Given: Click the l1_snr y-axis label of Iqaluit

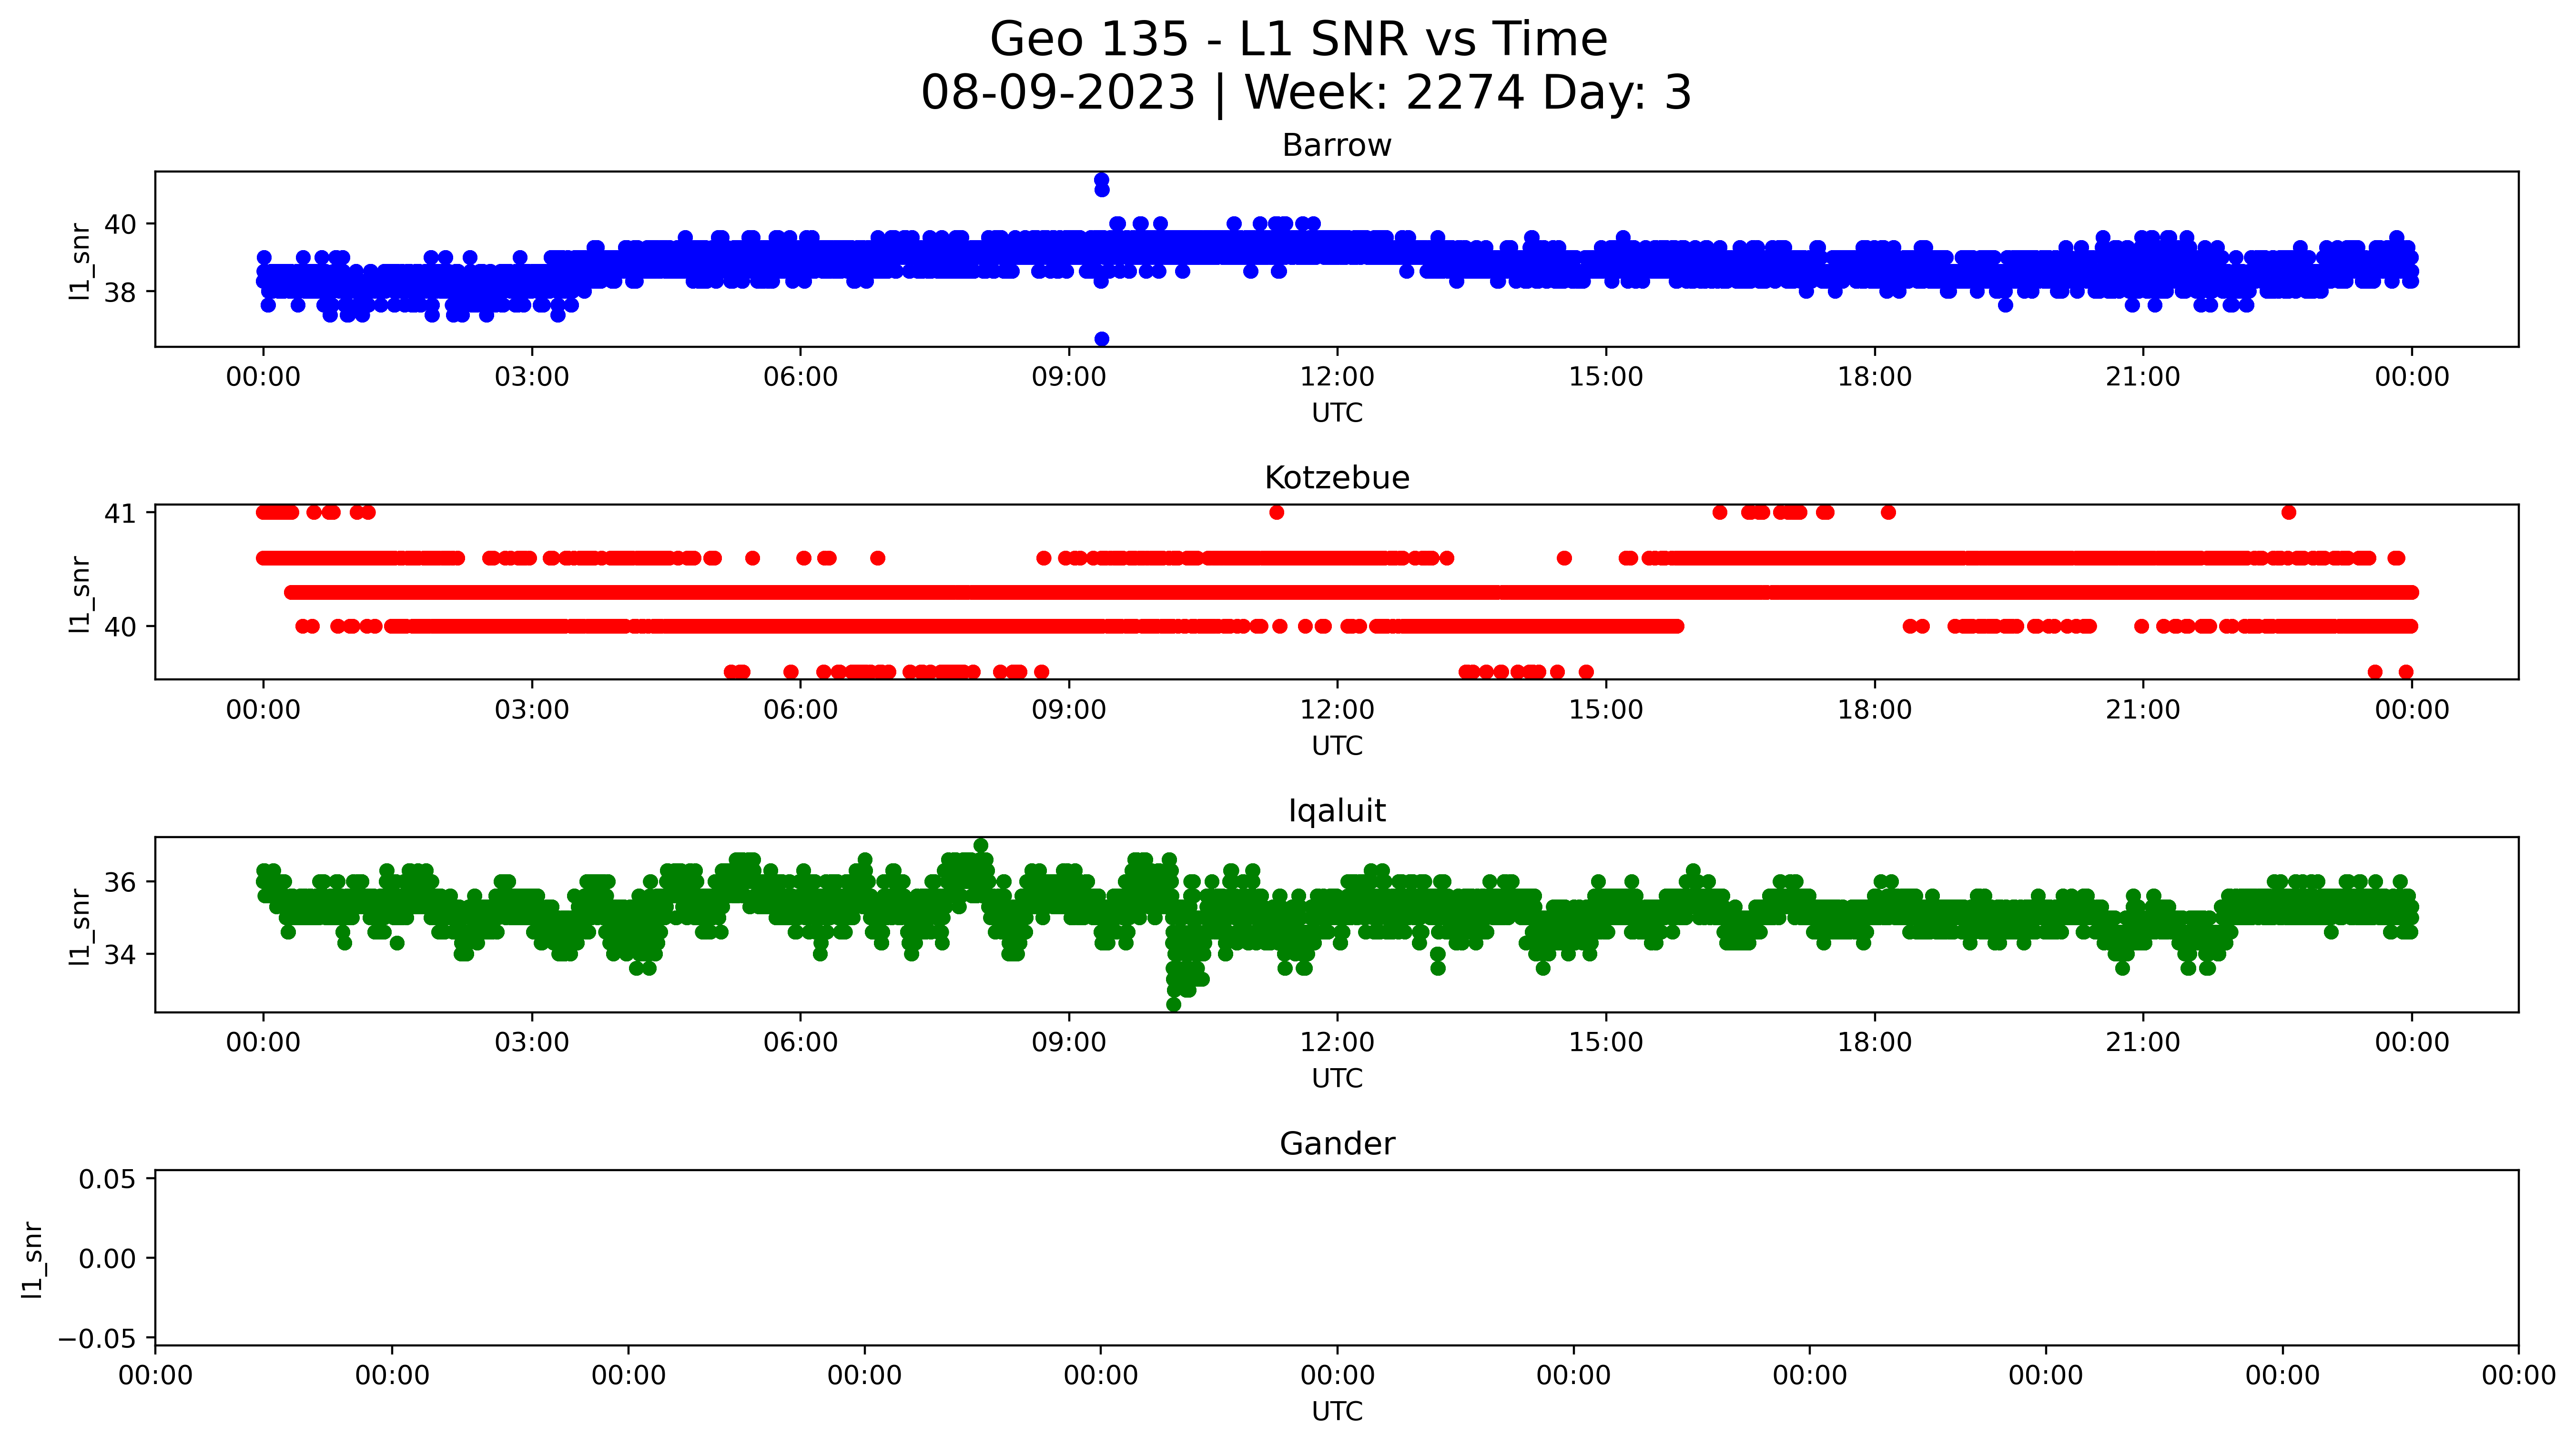Looking at the screenshot, I should coord(80,926).
